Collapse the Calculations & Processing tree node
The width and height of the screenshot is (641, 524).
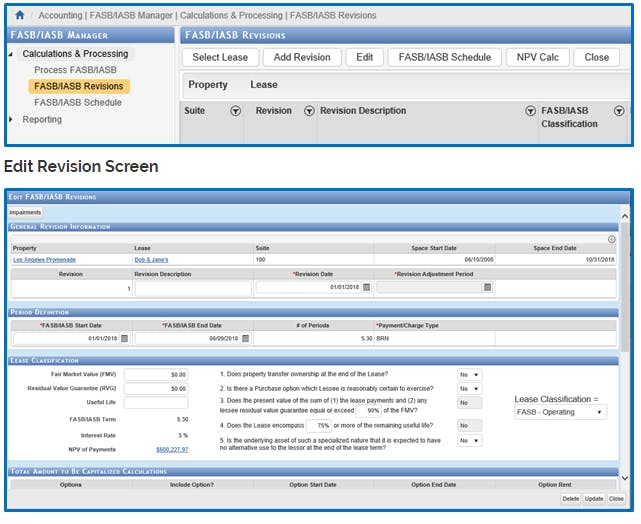click(12, 54)
